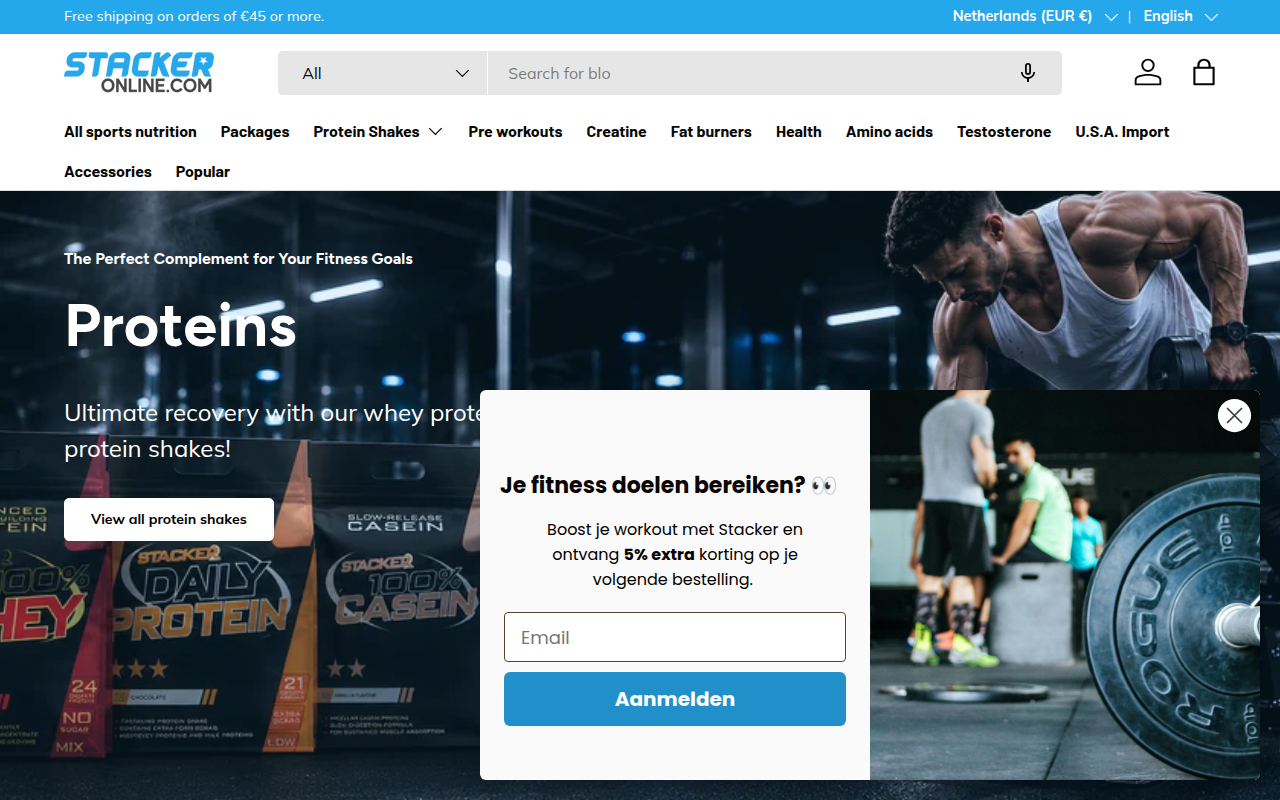Expand the Protein Shakes submenu
1280x800 pixels.
tap(378, 132)
